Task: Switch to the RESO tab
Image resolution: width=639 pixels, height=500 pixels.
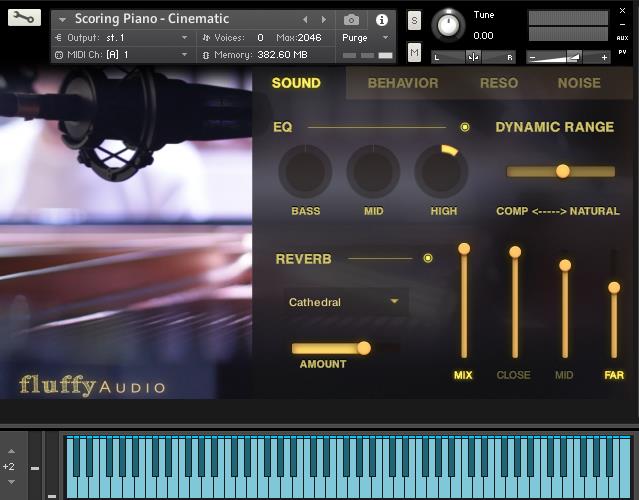Action: pos(499,83)
